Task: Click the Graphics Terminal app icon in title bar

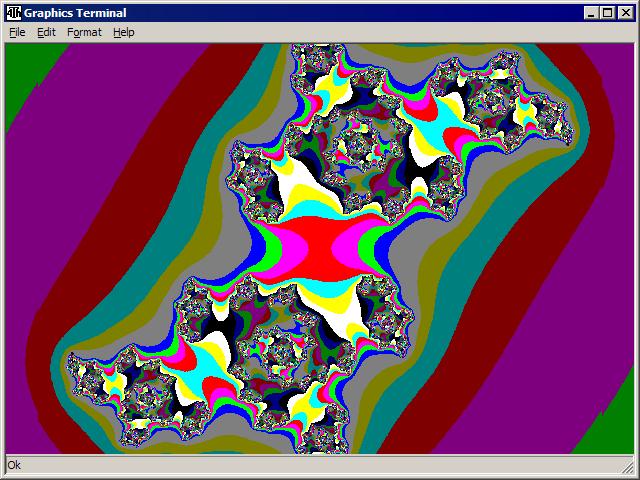Action: (13, 12)
